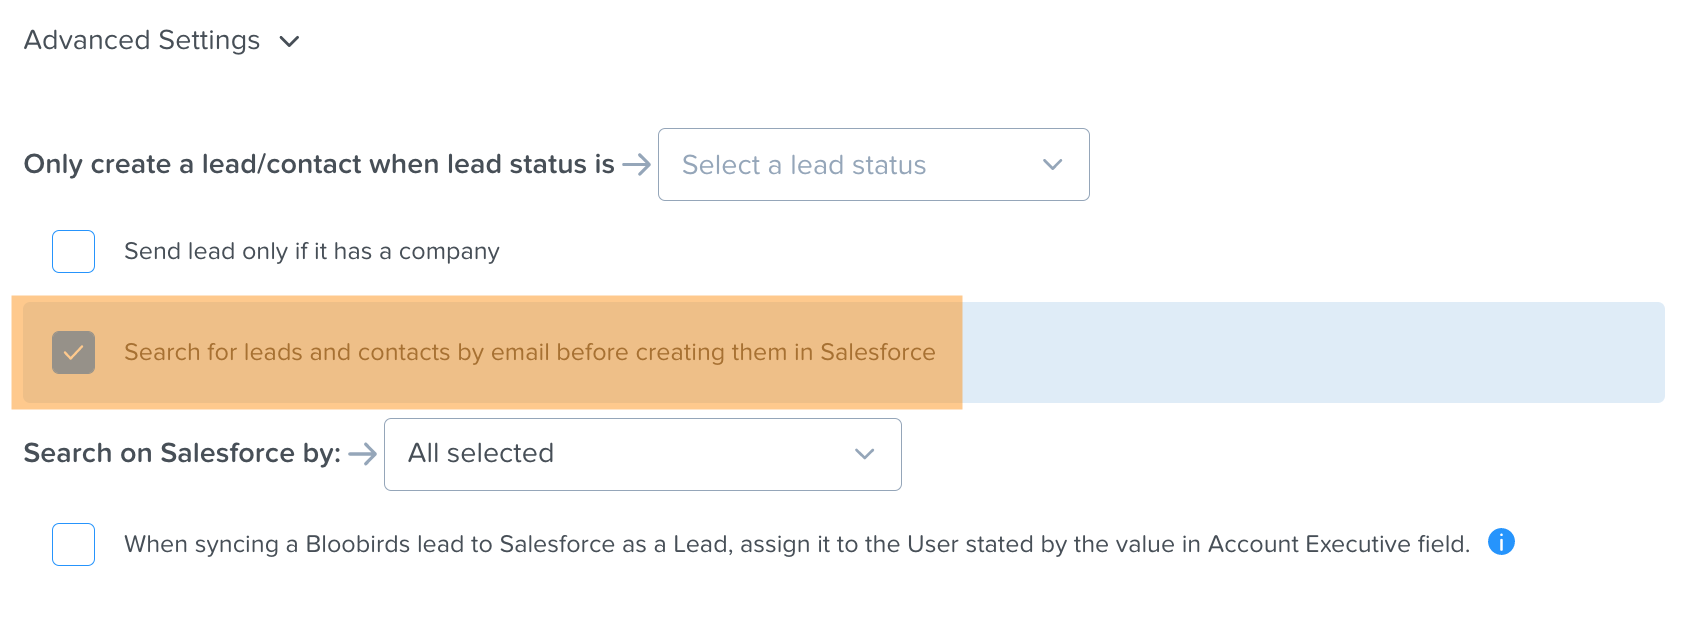Click the 'Search for leads and contacts' label text
1684x633 pixels.
tap(530, 352)
